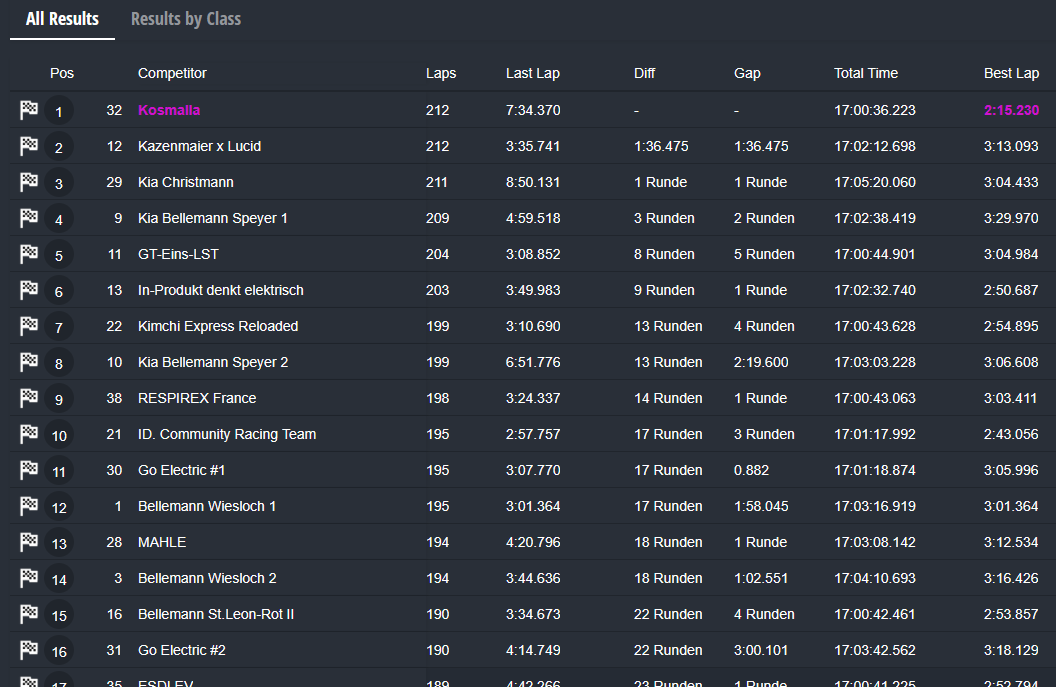Click the checkered flag icon beside Kosmalla
This screenshot has height=687, width=1056.
pos(29,110)
